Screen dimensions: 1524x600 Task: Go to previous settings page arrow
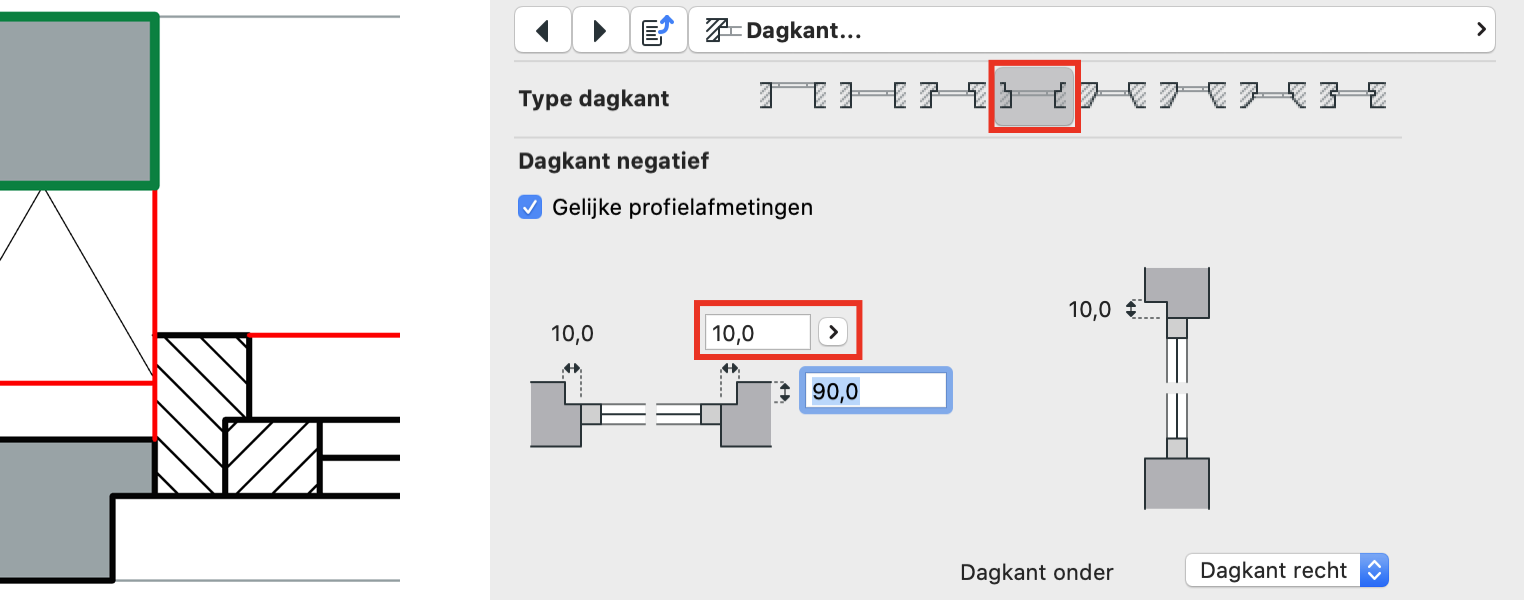(x=543, y=31)
